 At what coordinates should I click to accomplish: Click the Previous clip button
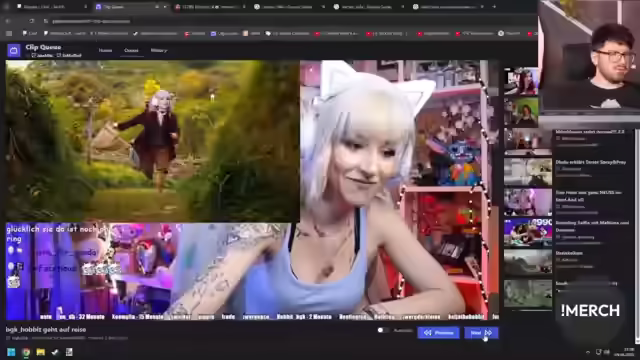coord(438,333)
